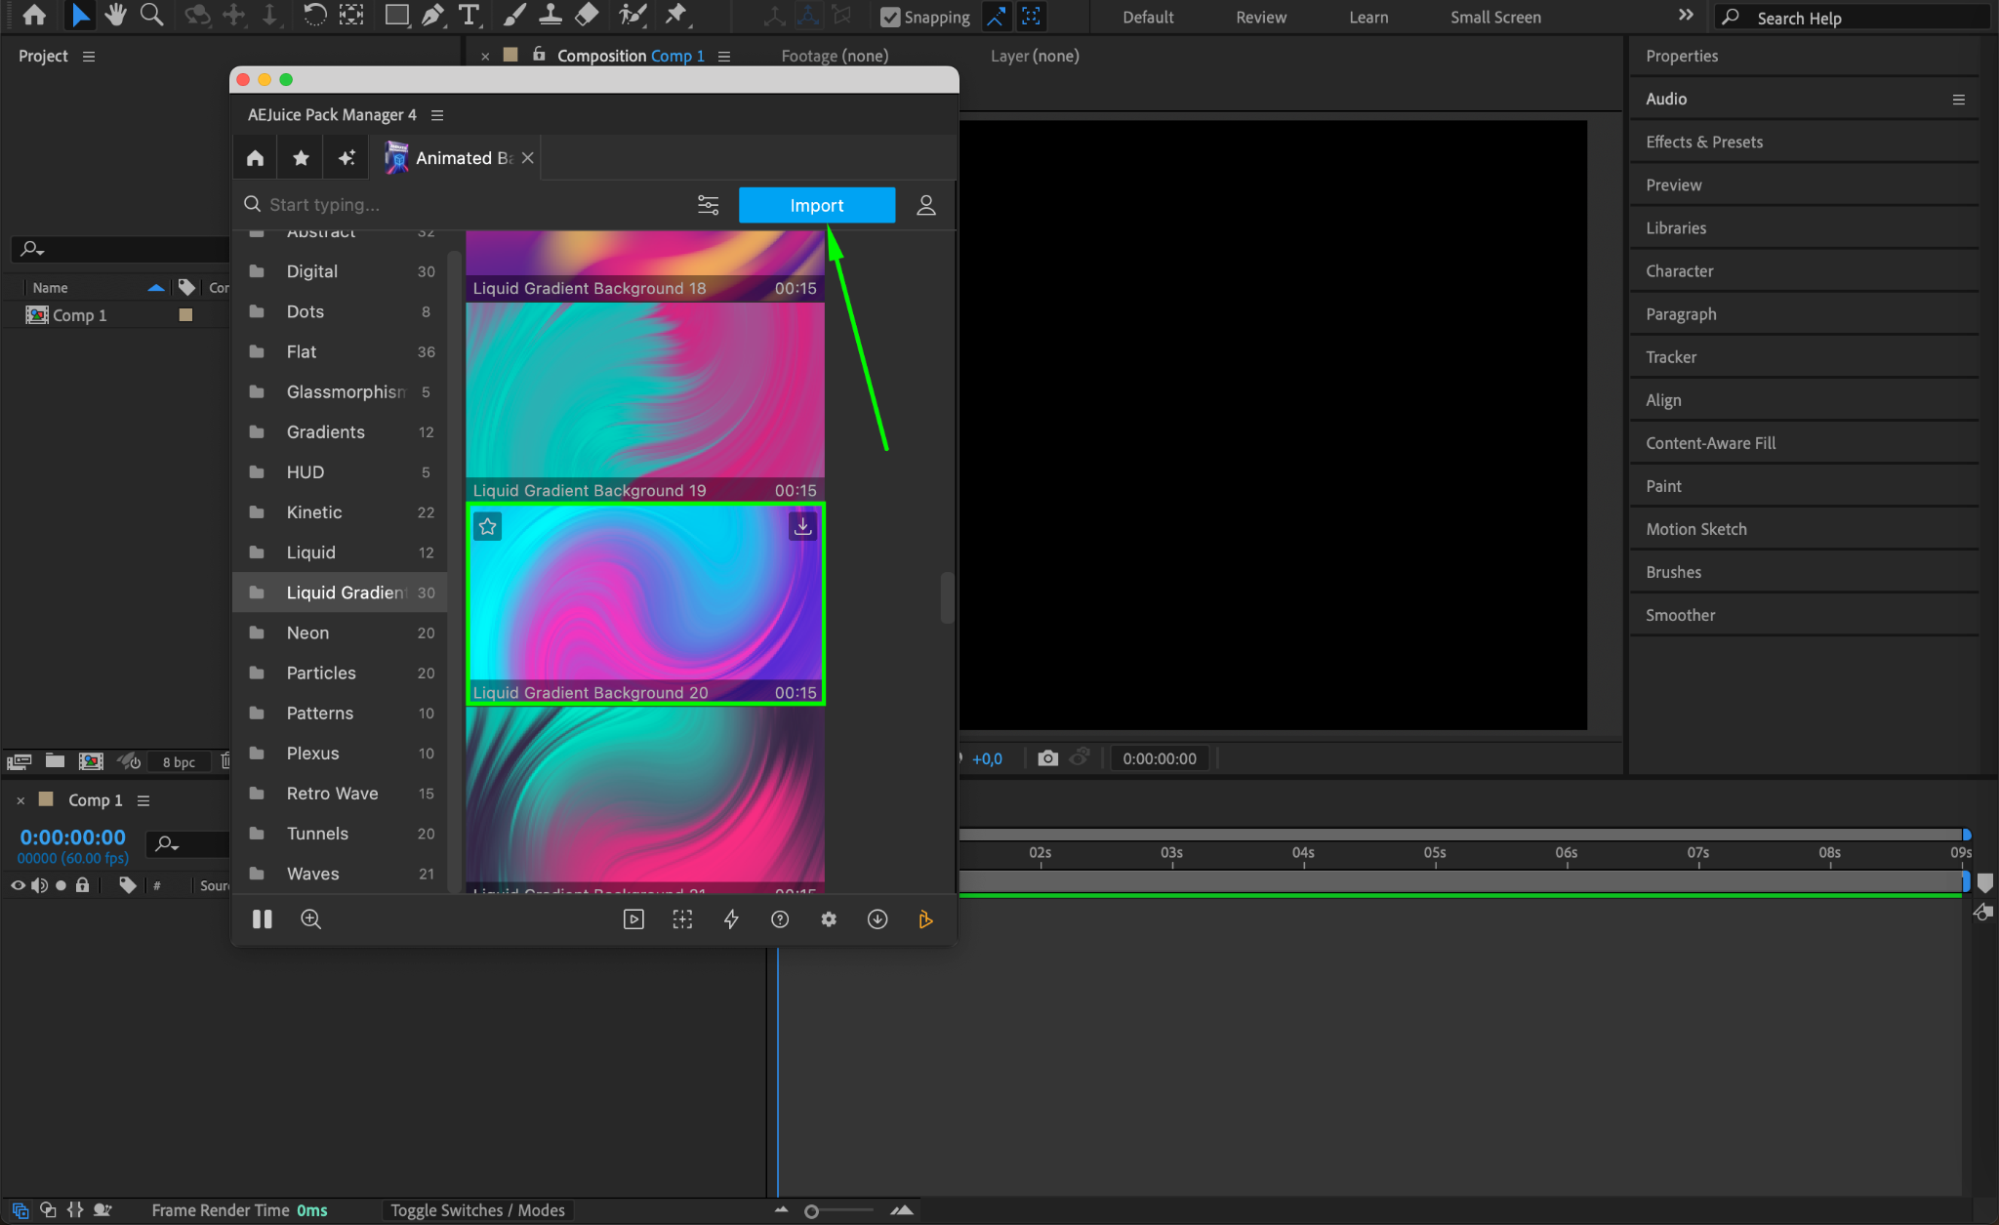This screenshot has height=1225, width=1999.
Task: Click the Puppet Pin tool
Action: [x=677, y=15]
